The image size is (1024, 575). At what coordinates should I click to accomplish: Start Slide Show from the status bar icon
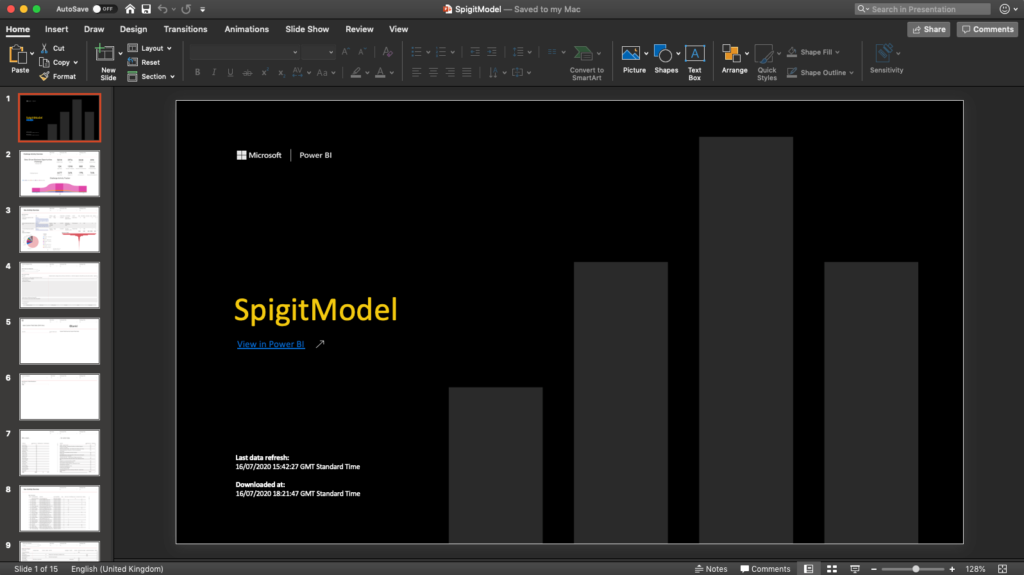point(855,569)
